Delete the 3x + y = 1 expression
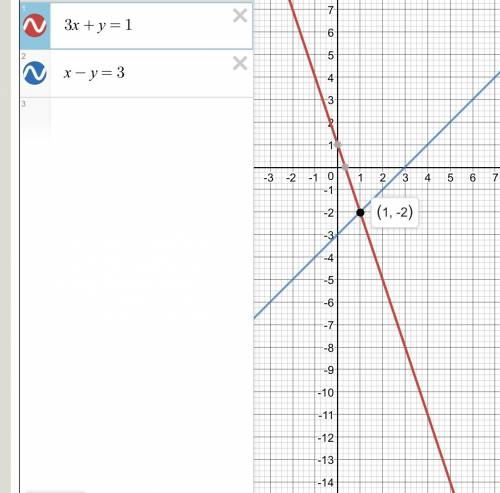Image resolution: width=500 pixels, height=493 pixels. (x=240, y=16)
